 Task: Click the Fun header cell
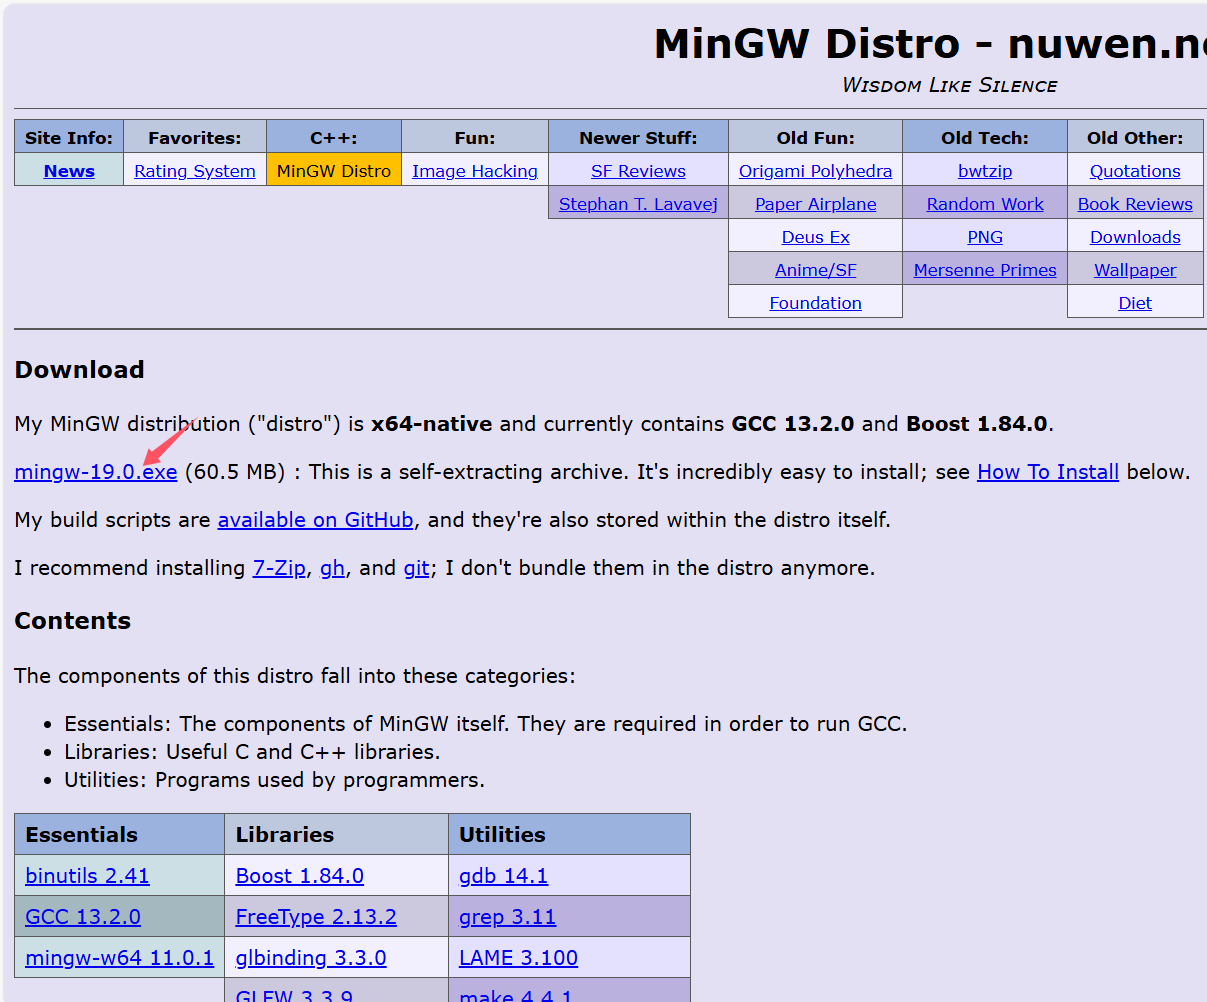pyautogui.click(x=475, y=137)
